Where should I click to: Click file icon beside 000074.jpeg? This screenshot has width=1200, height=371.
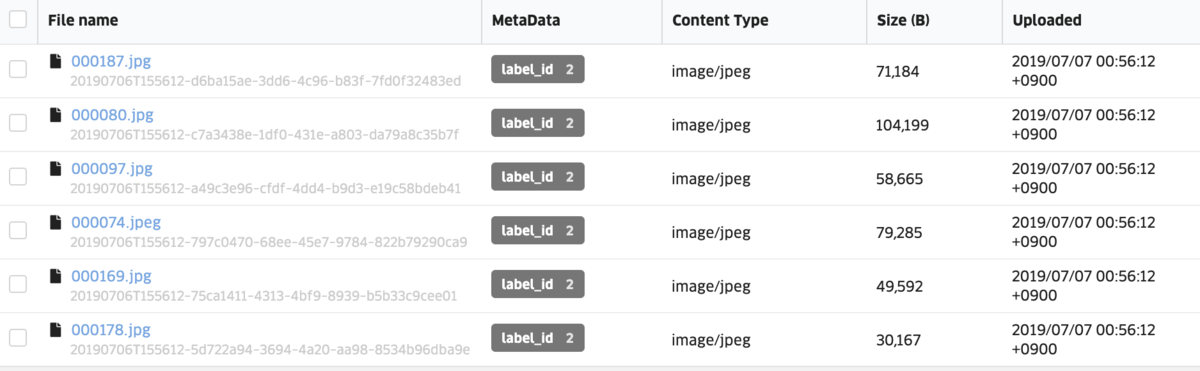[x=56, y=223]
